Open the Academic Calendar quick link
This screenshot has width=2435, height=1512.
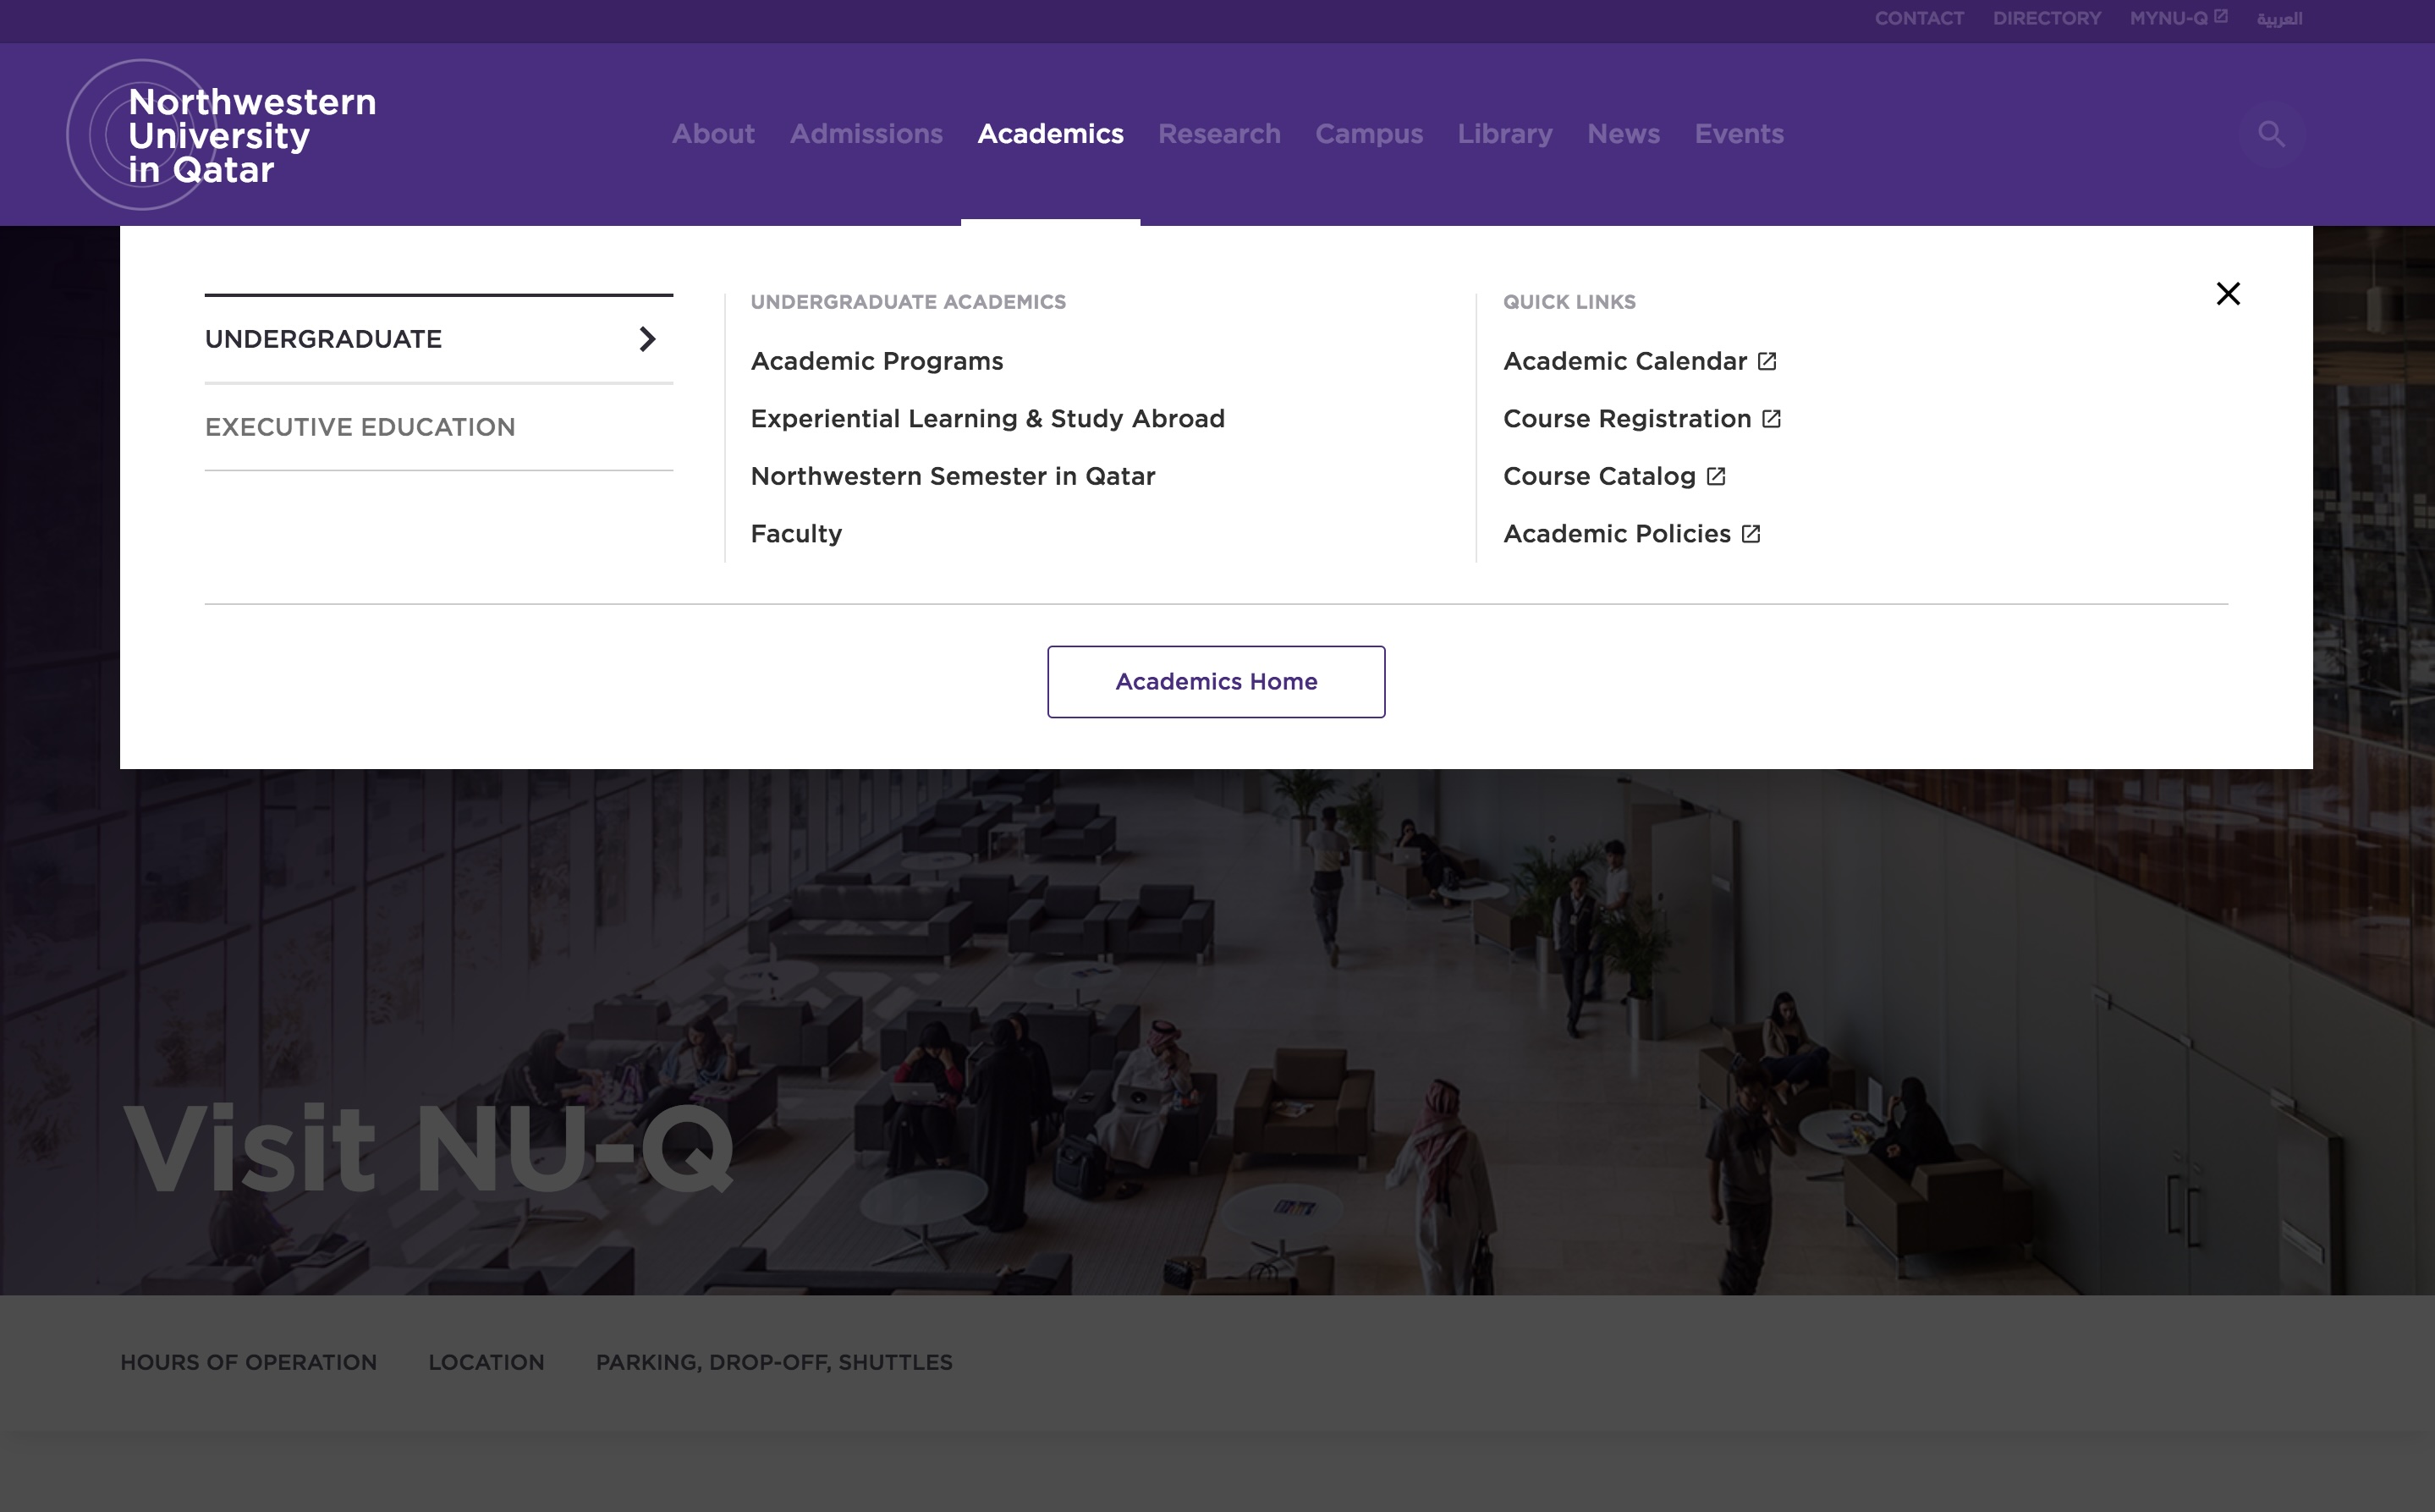coord(1640,361)
